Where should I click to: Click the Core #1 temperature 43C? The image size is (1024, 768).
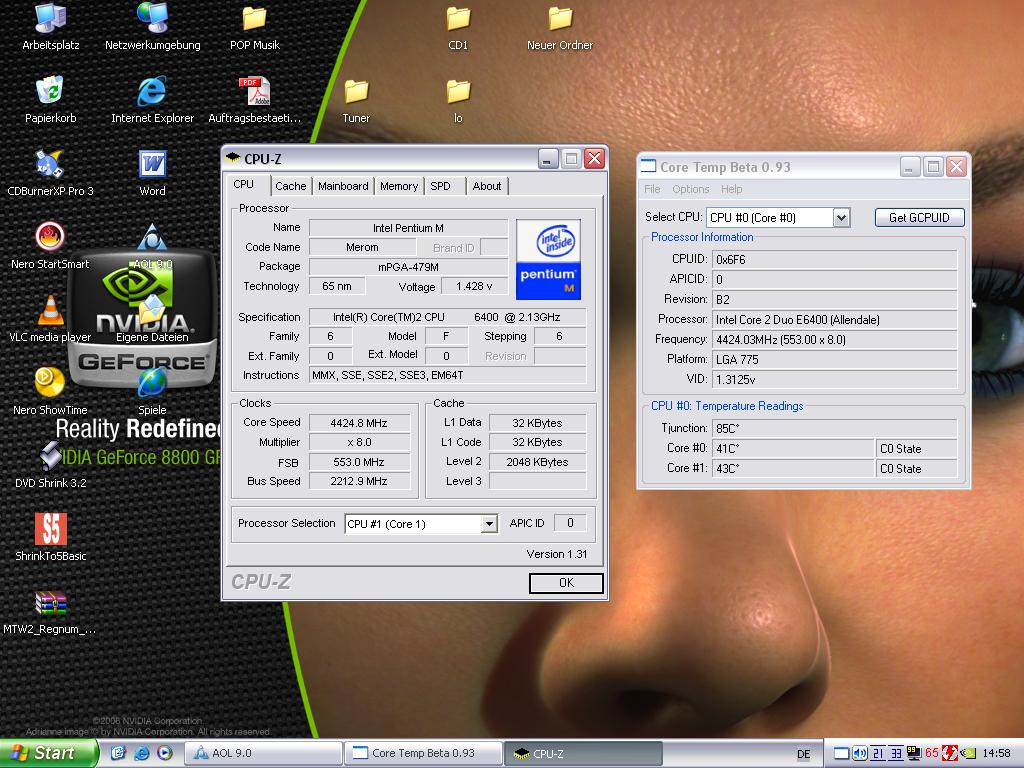793,469
